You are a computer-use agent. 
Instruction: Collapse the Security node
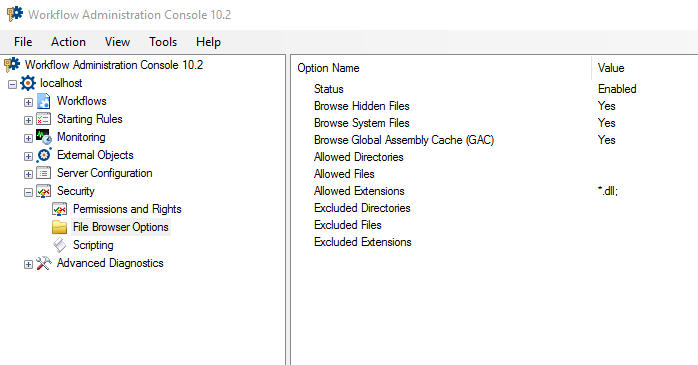point(28,192)
